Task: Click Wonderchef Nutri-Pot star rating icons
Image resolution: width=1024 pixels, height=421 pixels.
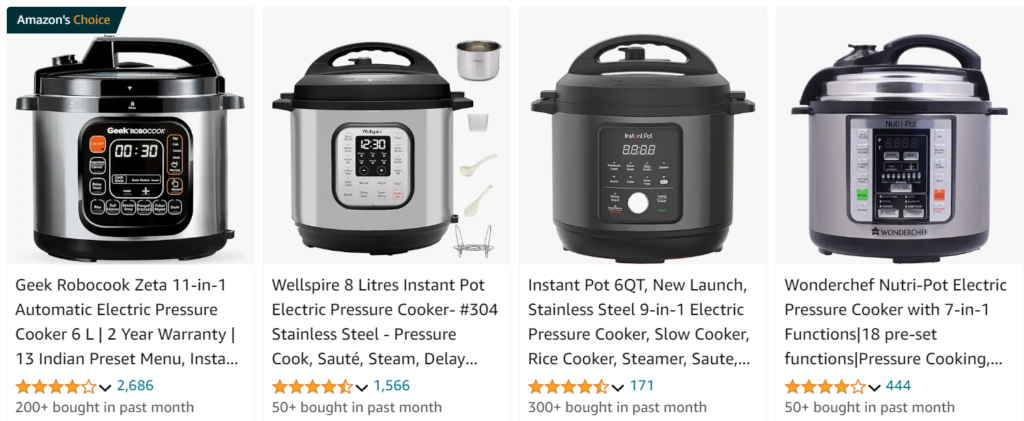Action: coord(825,386)
